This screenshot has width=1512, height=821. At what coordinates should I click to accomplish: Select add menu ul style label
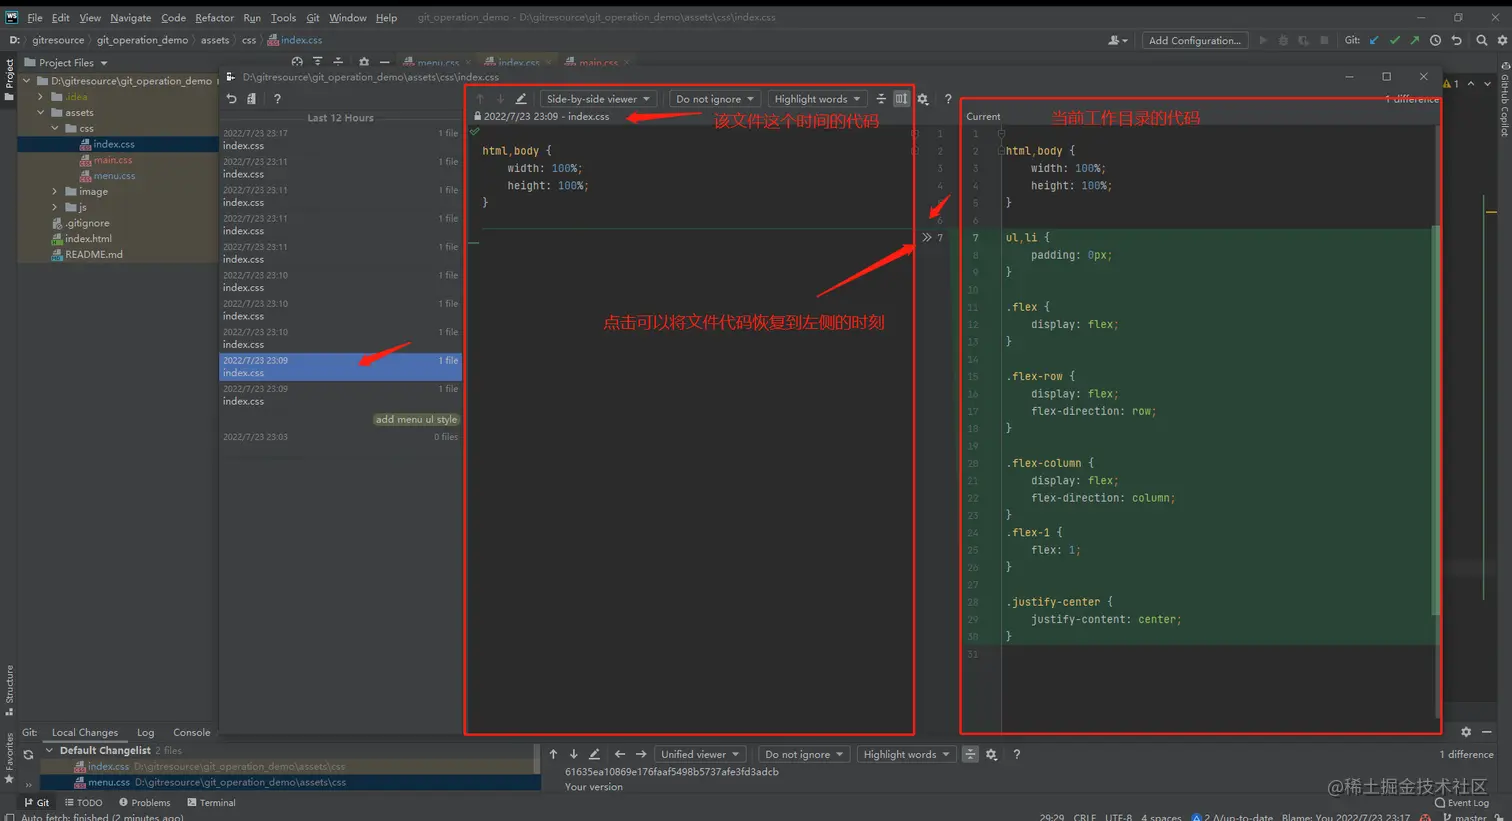(416, 420)
